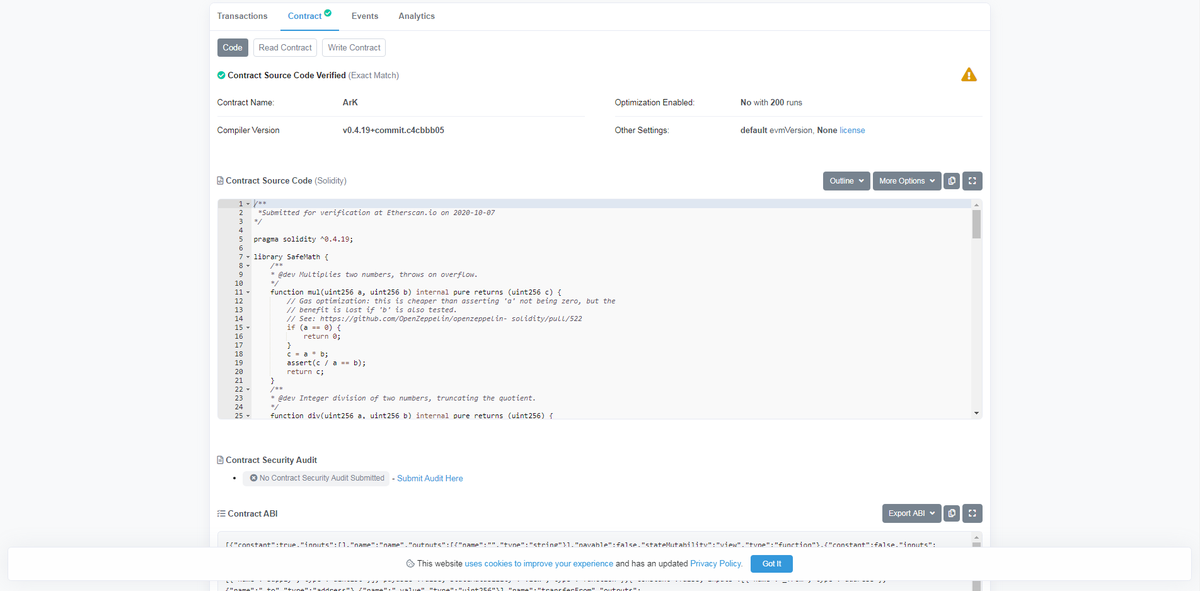Screen dimensions: 1200x591
Task: Collapse code fold arrow at line 1
Action: pos(248,204)
